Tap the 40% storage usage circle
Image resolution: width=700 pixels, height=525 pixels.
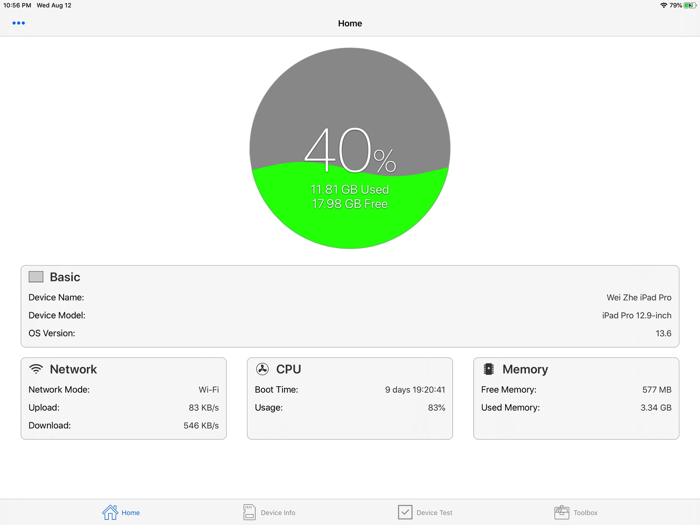pyautogui.click(x=350, y=148)
